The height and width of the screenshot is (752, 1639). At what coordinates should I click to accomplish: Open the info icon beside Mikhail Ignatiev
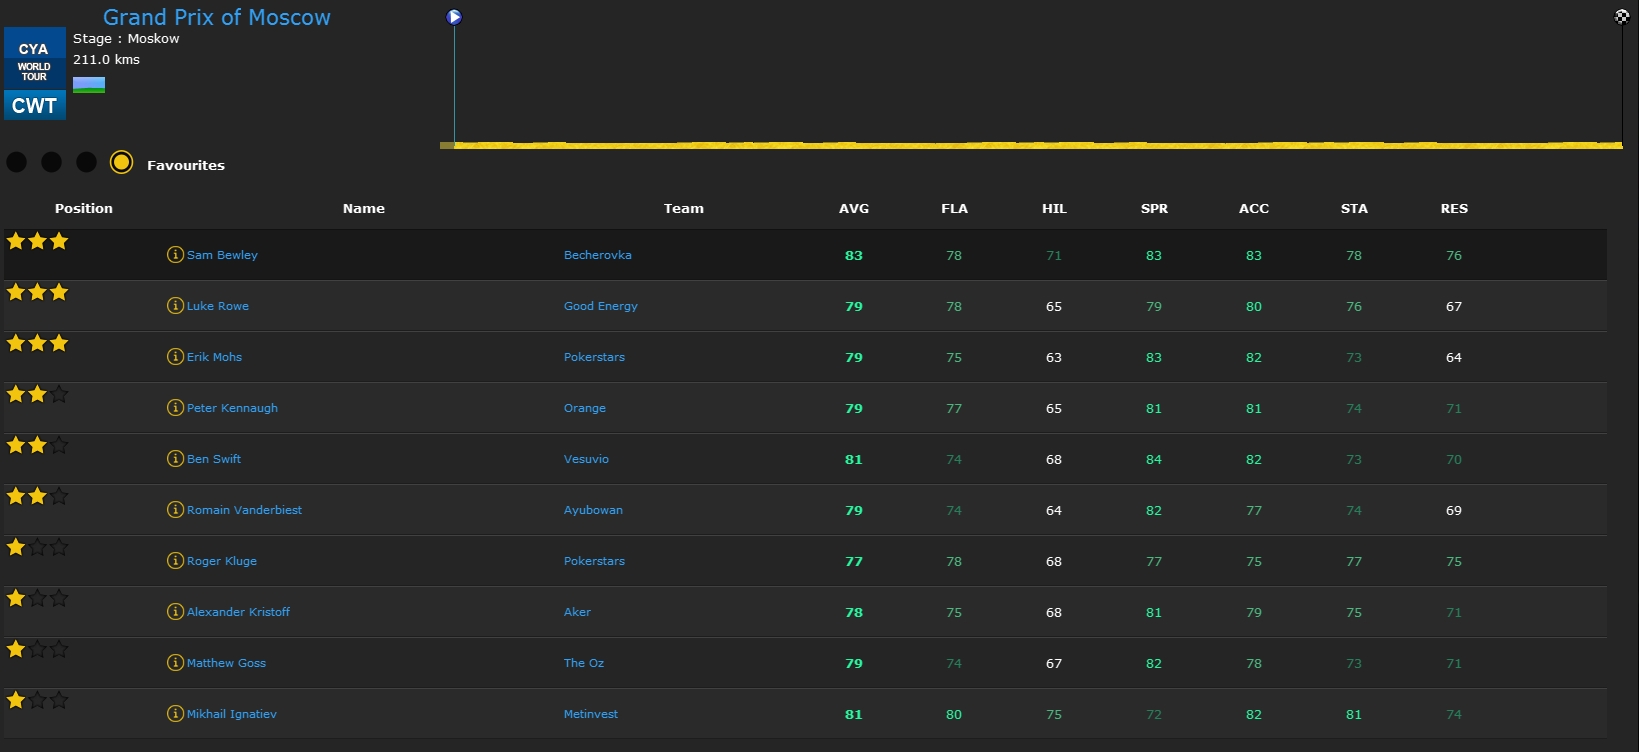175,714
